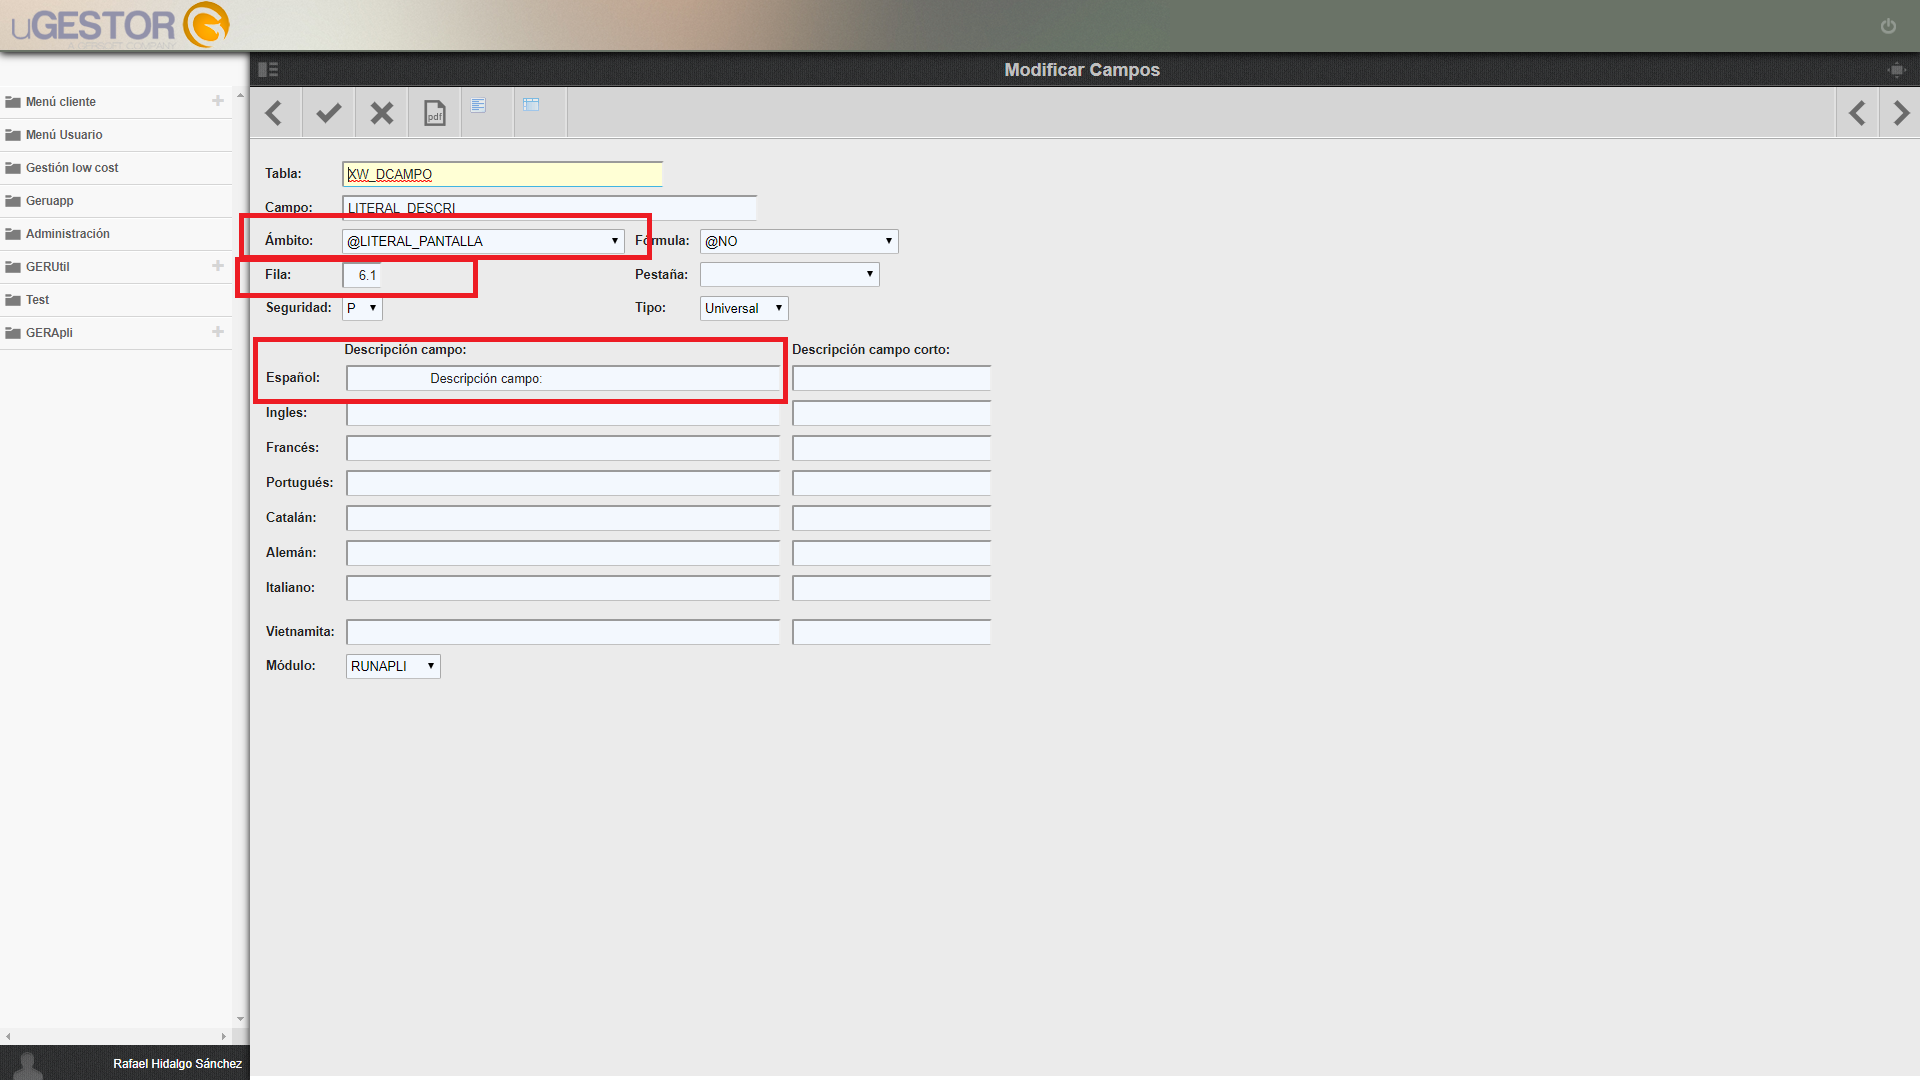Image resolution: width=1920 pixels, height=1080 pixels.
Task: Expand GERApli with plus icon
Action: [x=218, y=332]
